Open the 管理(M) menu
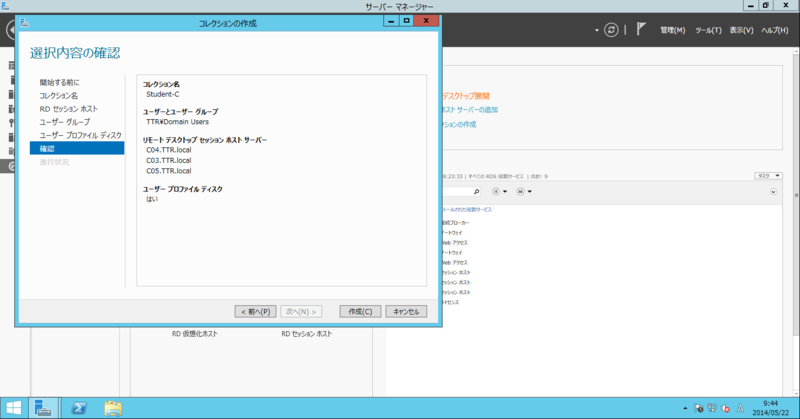Image resolution: width=800 pixels, height=419 pixels. point(672,30)
